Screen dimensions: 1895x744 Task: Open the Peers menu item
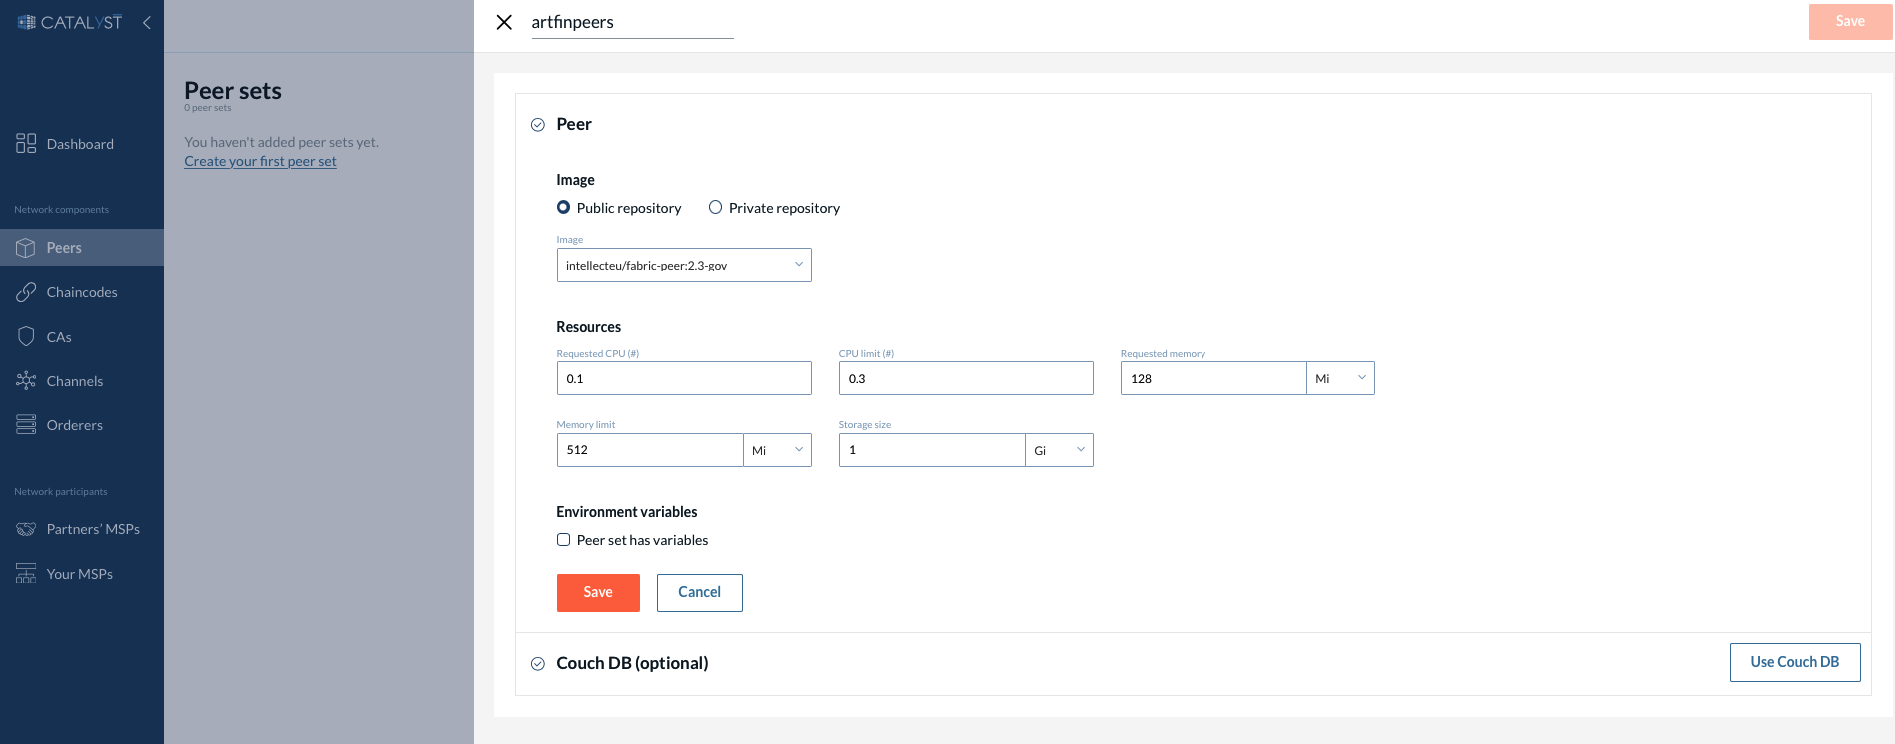pos(64,248)
